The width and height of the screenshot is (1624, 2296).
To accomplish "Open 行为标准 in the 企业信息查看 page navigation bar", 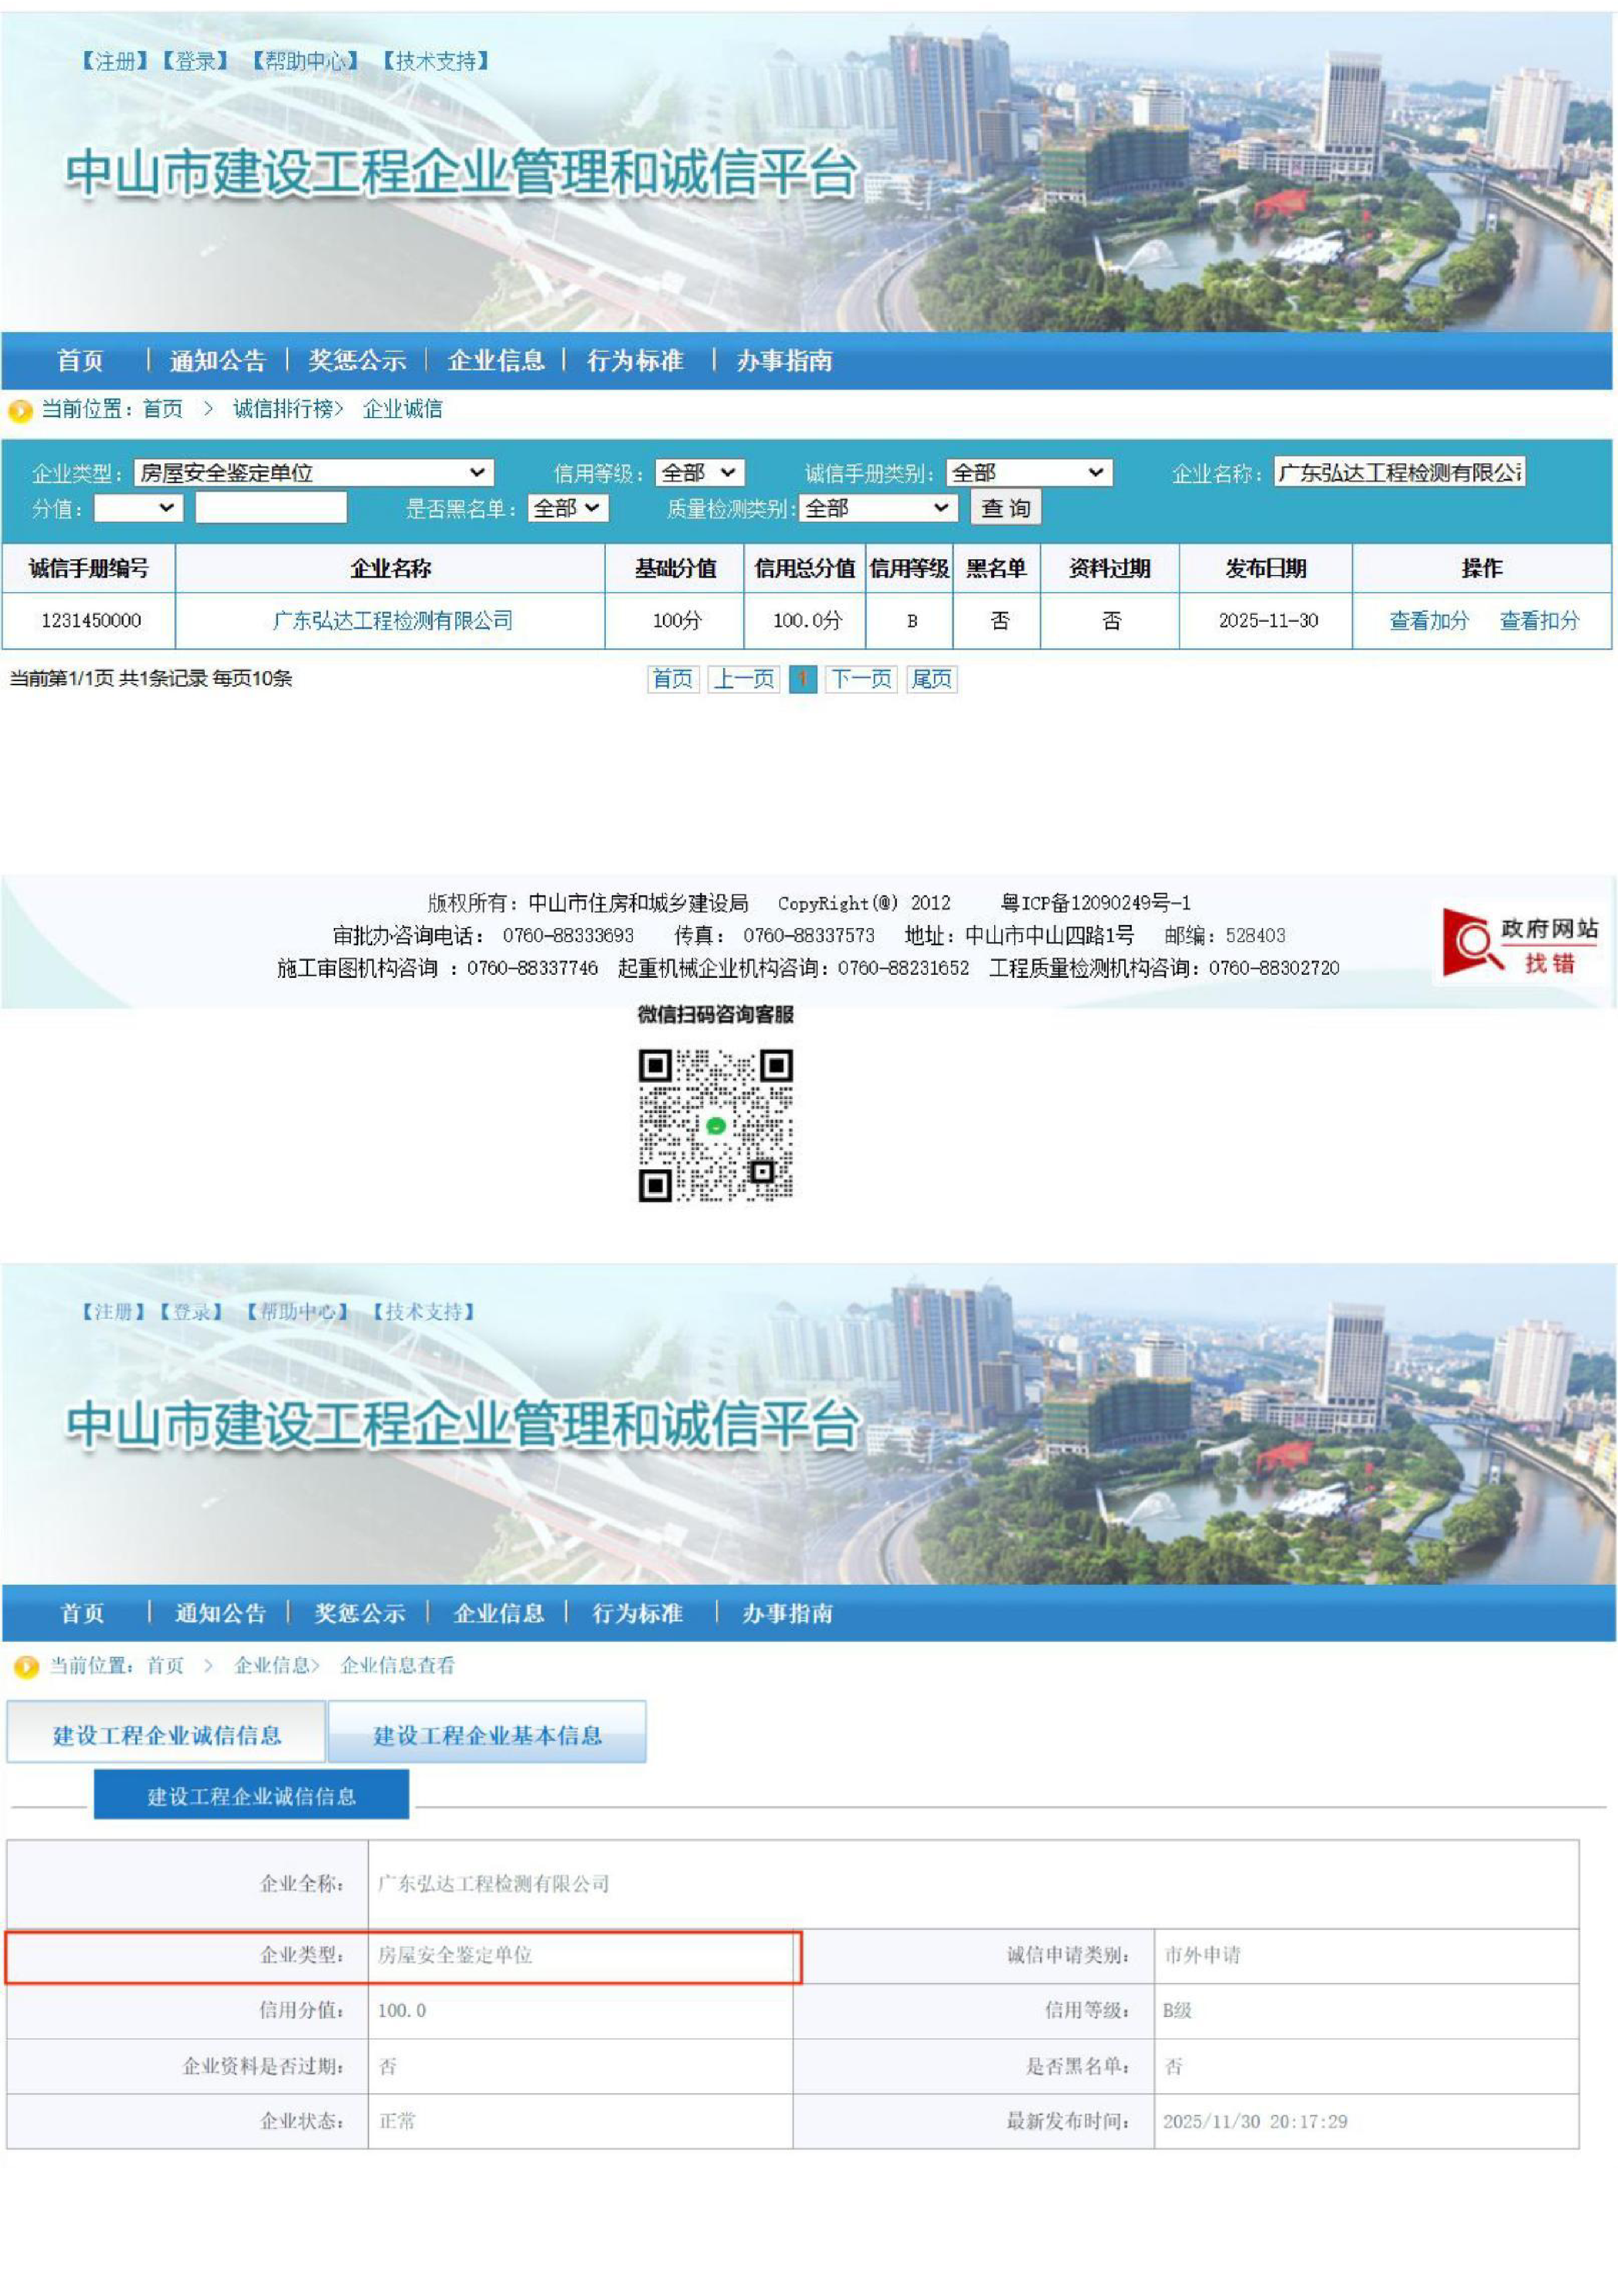I will 638,1613.
